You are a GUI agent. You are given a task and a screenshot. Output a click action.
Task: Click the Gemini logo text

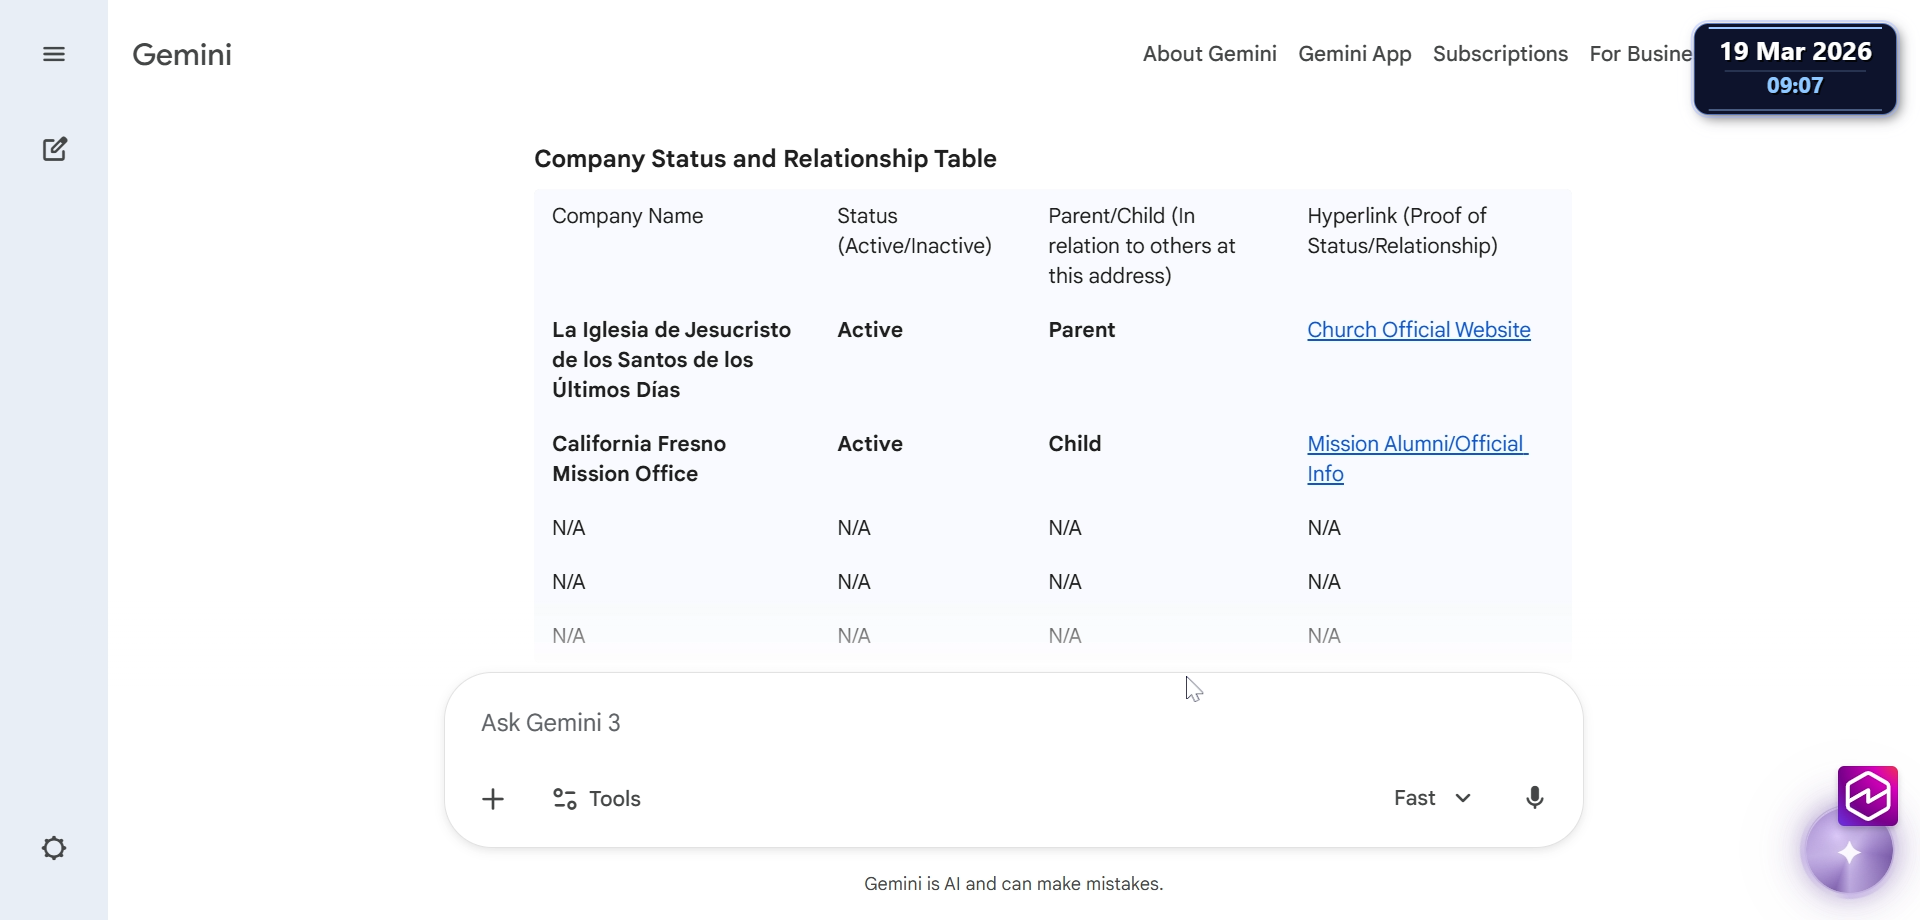pos(182,55)
